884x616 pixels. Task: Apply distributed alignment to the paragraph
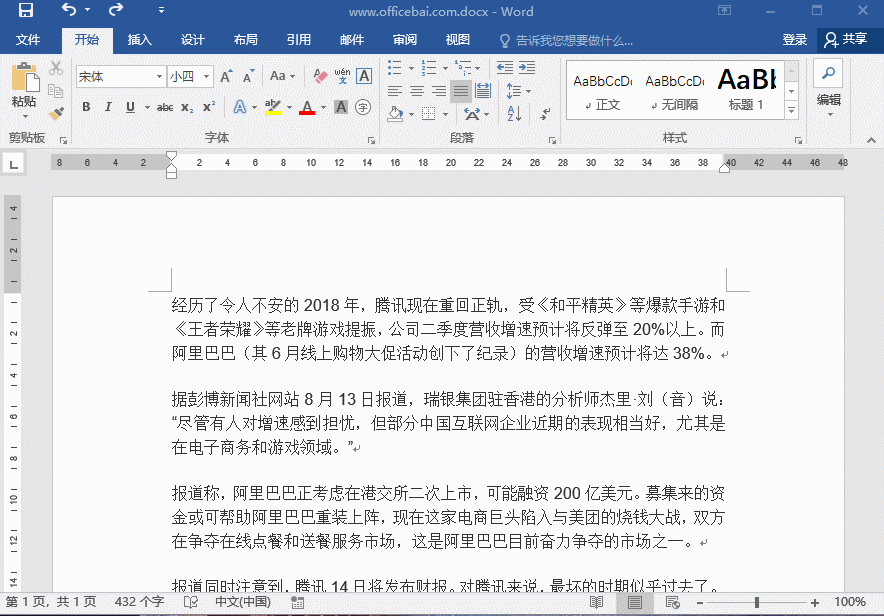[x=483, y=91]
